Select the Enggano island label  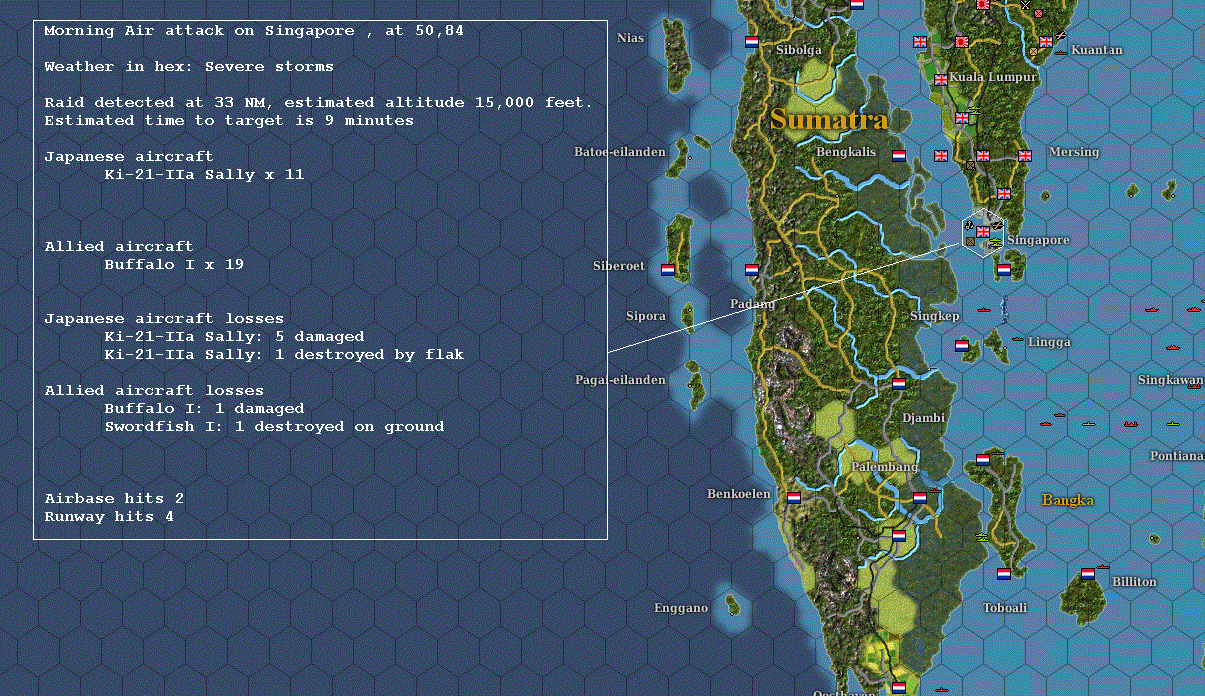681,608
